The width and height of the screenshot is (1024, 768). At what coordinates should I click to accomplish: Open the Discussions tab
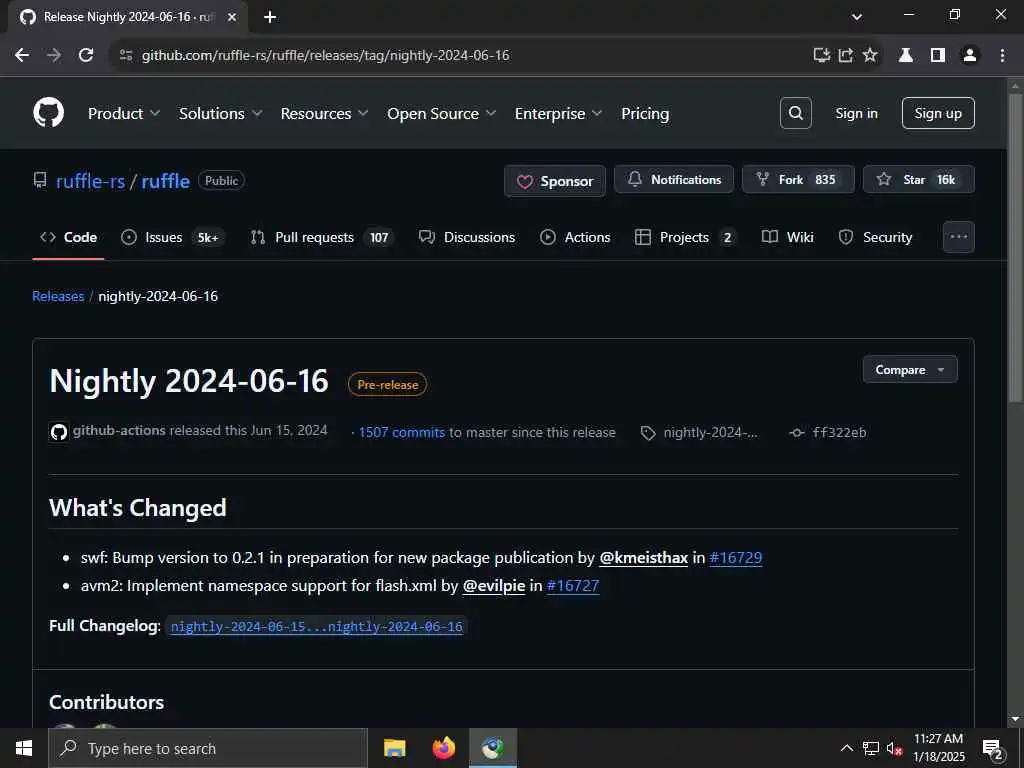466,237
